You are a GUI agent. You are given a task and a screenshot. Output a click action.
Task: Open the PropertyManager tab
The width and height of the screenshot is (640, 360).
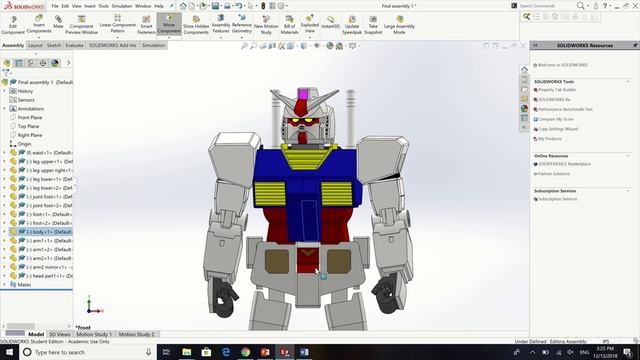(x=19, y=63)
